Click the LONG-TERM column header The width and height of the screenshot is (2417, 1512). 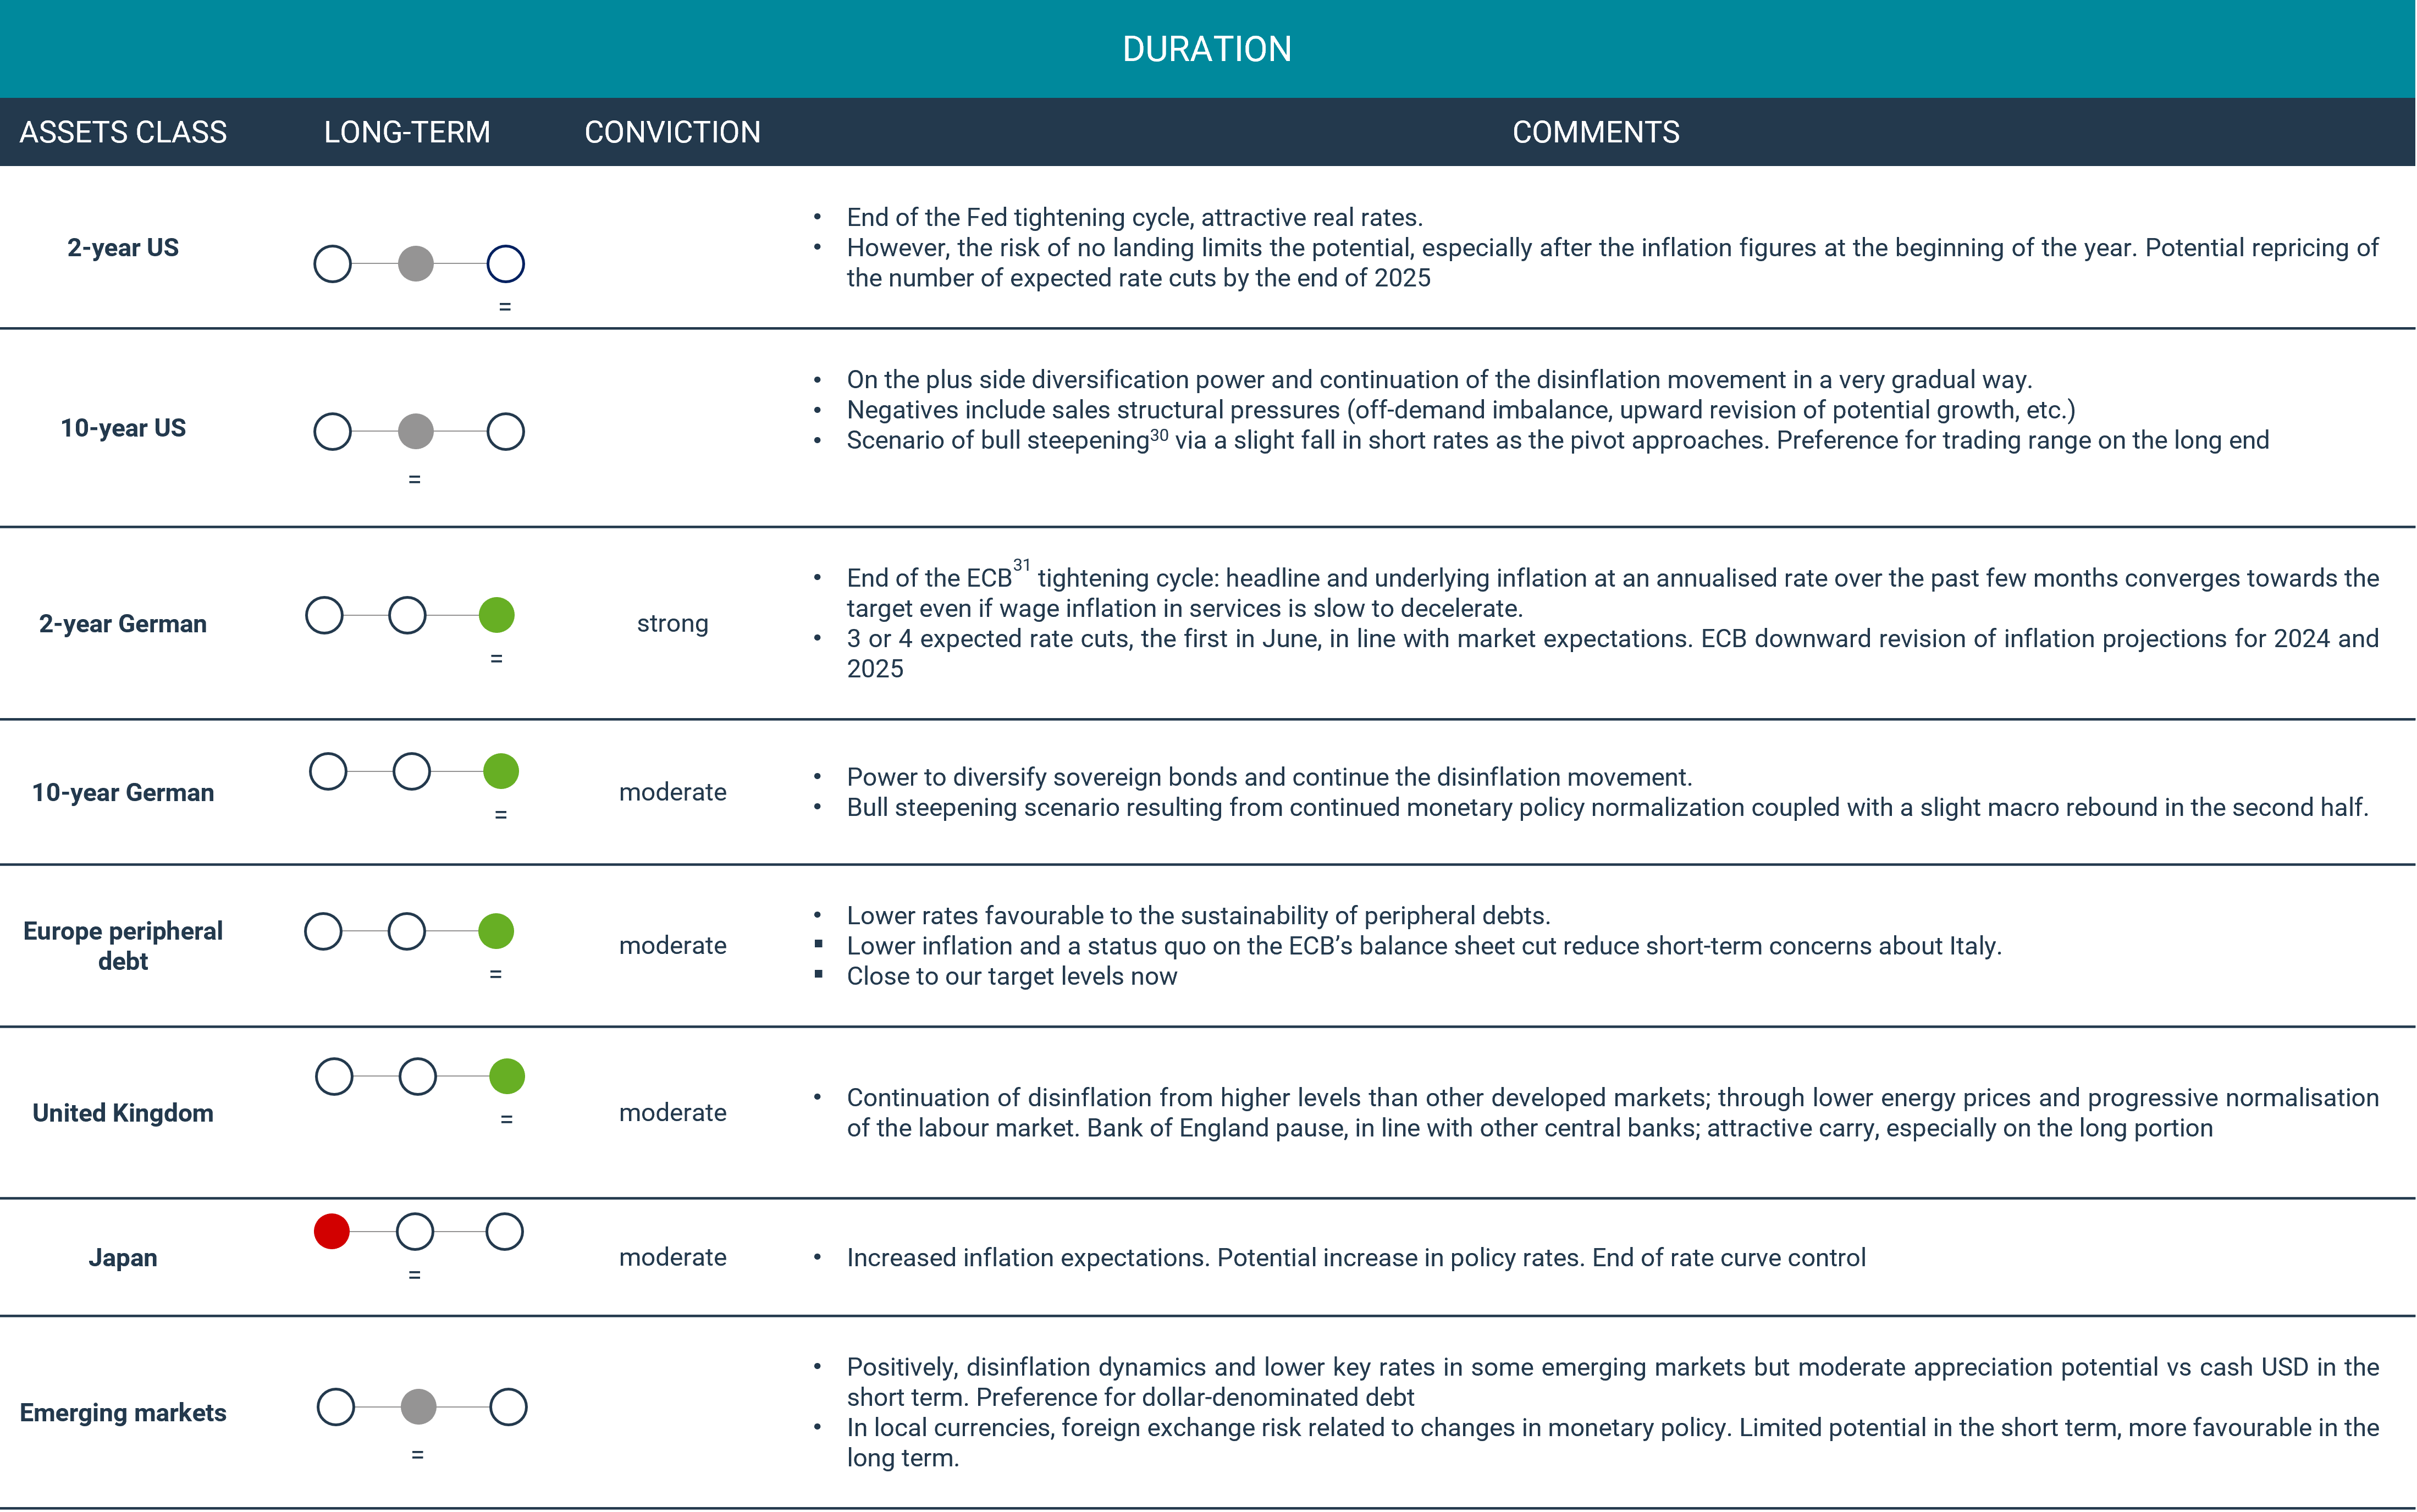(407, 132)
